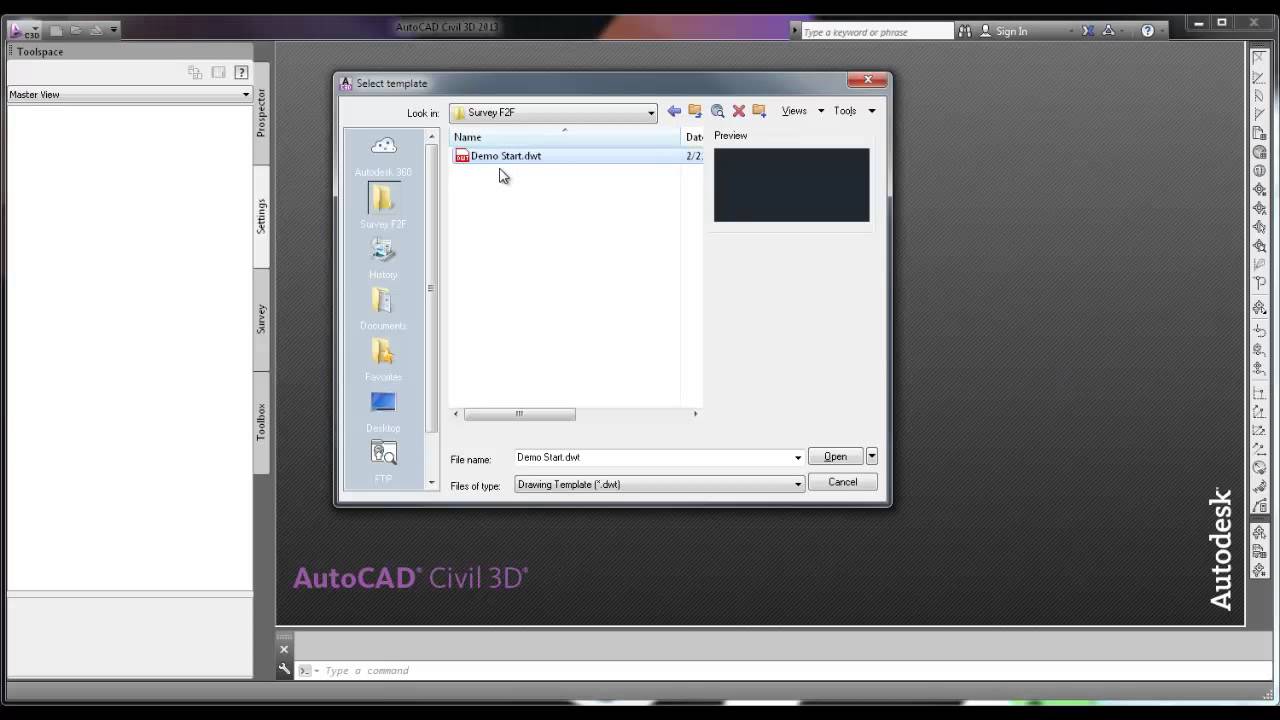Click places list scroll up arrow
Screen dimensions: 1280x720
click(432, 136)
